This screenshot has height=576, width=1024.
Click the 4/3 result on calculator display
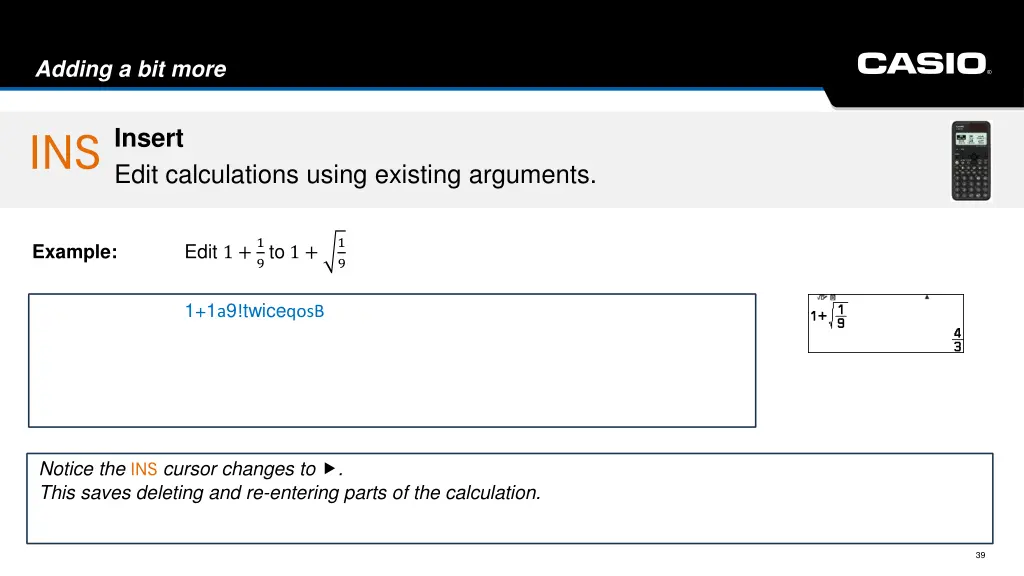coord(957,340)
